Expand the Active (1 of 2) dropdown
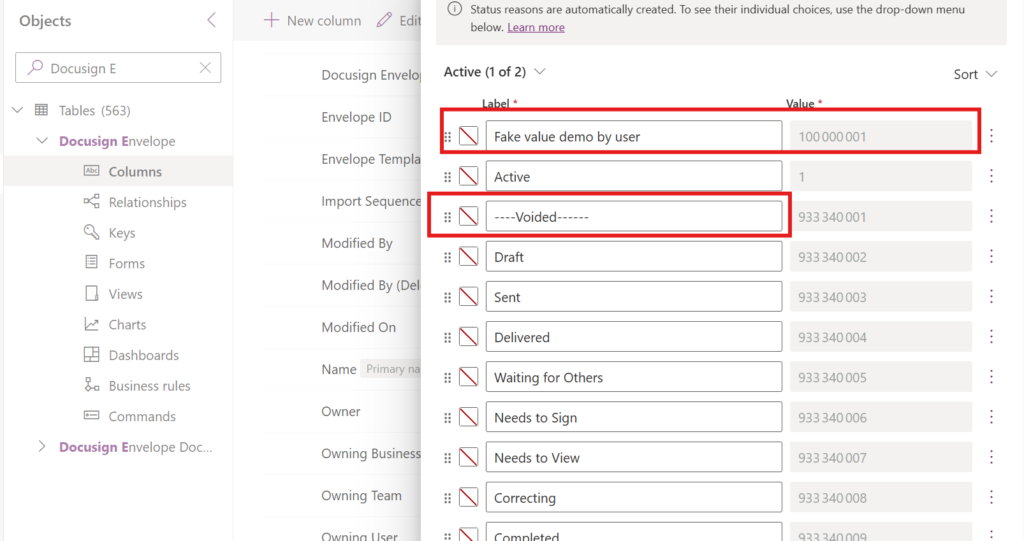1024x541 pixels. pos(539,72)
